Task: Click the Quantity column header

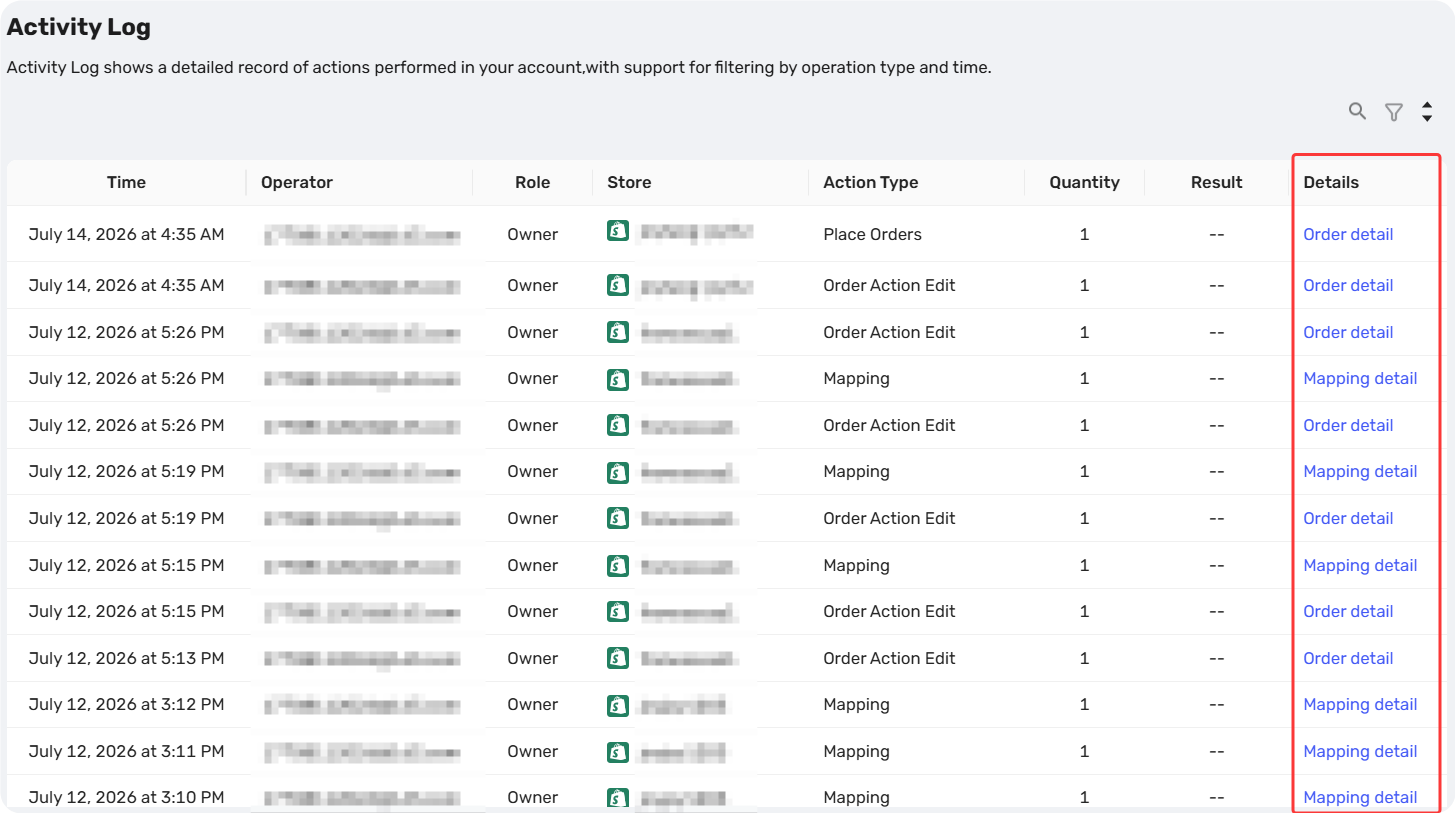Action: pyautogui.click(x=1084, y=182)
